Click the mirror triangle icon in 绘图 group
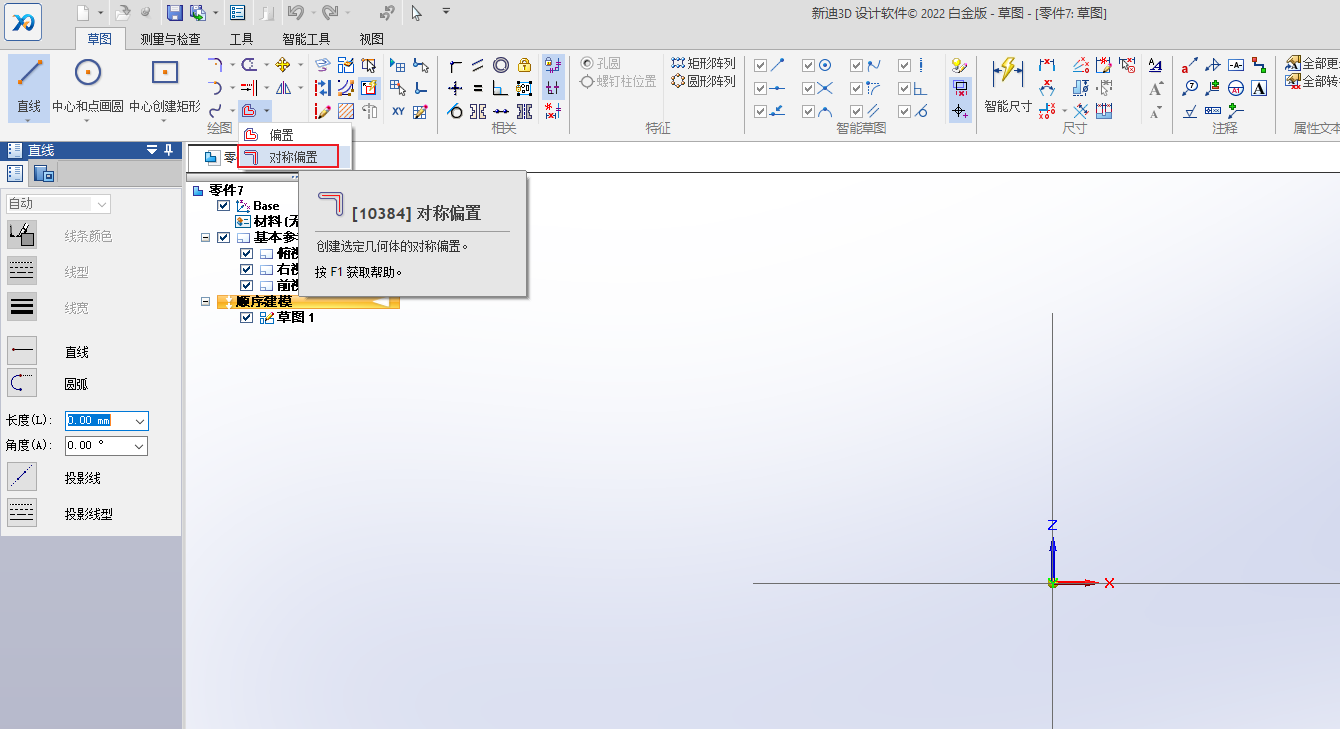1340x729 pixels. point(283,88)
